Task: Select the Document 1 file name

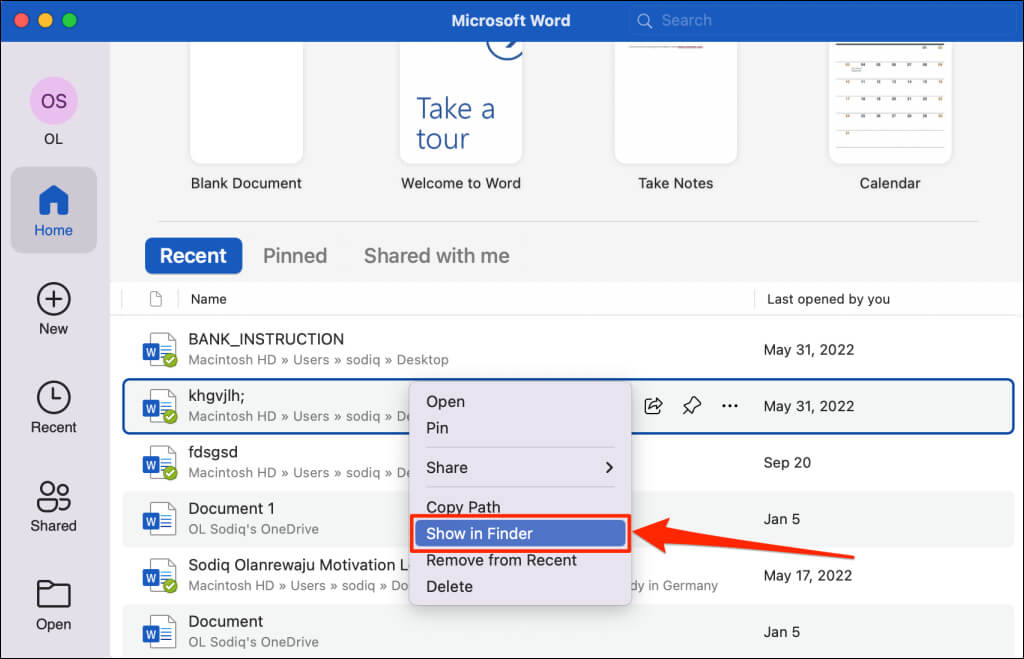Action: click(x=231, y=508)
